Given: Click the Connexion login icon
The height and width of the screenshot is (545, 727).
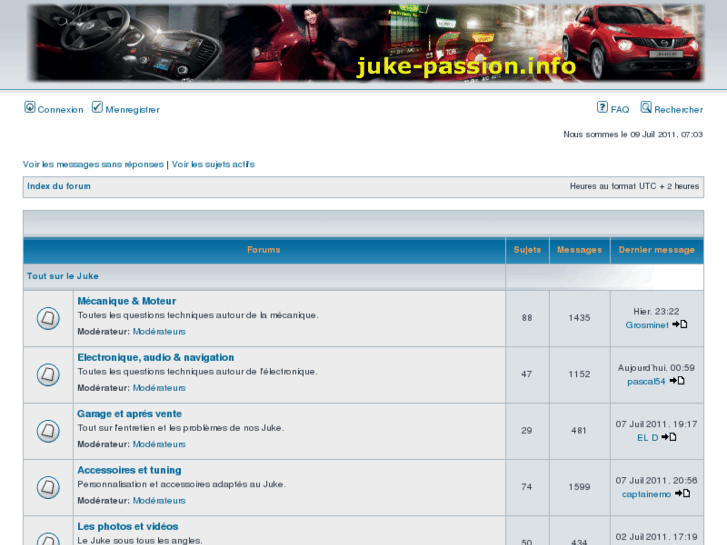Looking at the screenshot, I should tap(30, 107).
